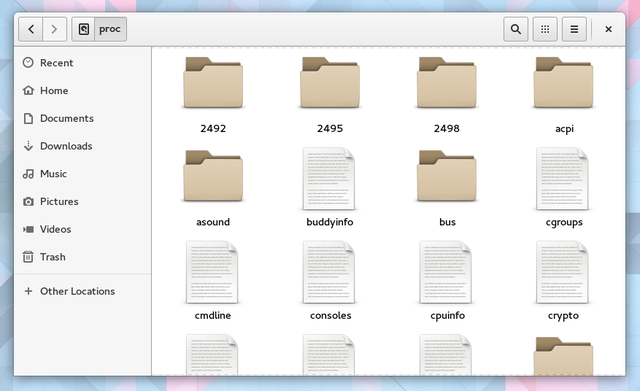Click the Pictures camera icon
This screenshot has width=640, height=391.
28,202
